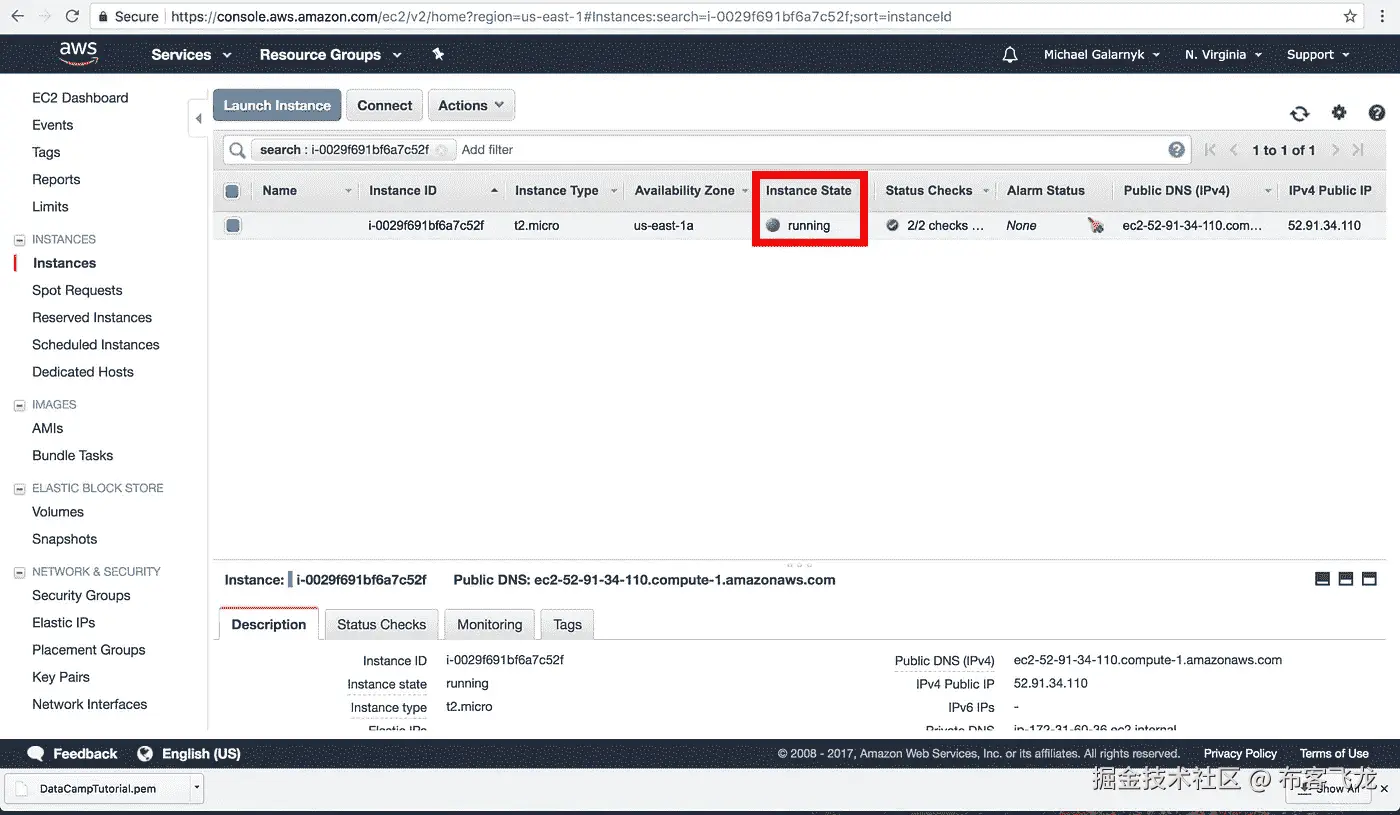This screenshot has width=1400, height=815.
Task: Toggle select-all instances checkbox
Action: pos(232,191)
